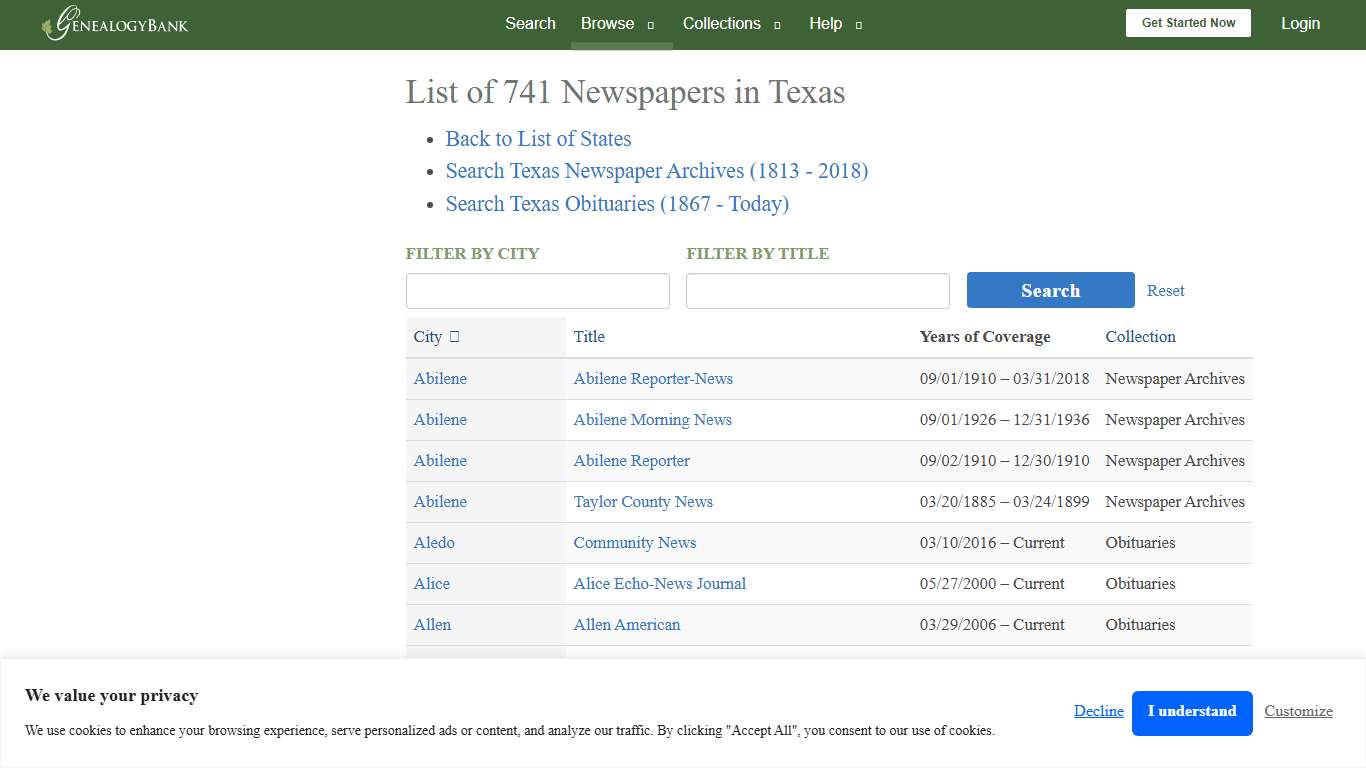Click the Filter by City input field
Image resolution: width=1366 pixels, height=768 pixels.
click(x=537, y=290)
